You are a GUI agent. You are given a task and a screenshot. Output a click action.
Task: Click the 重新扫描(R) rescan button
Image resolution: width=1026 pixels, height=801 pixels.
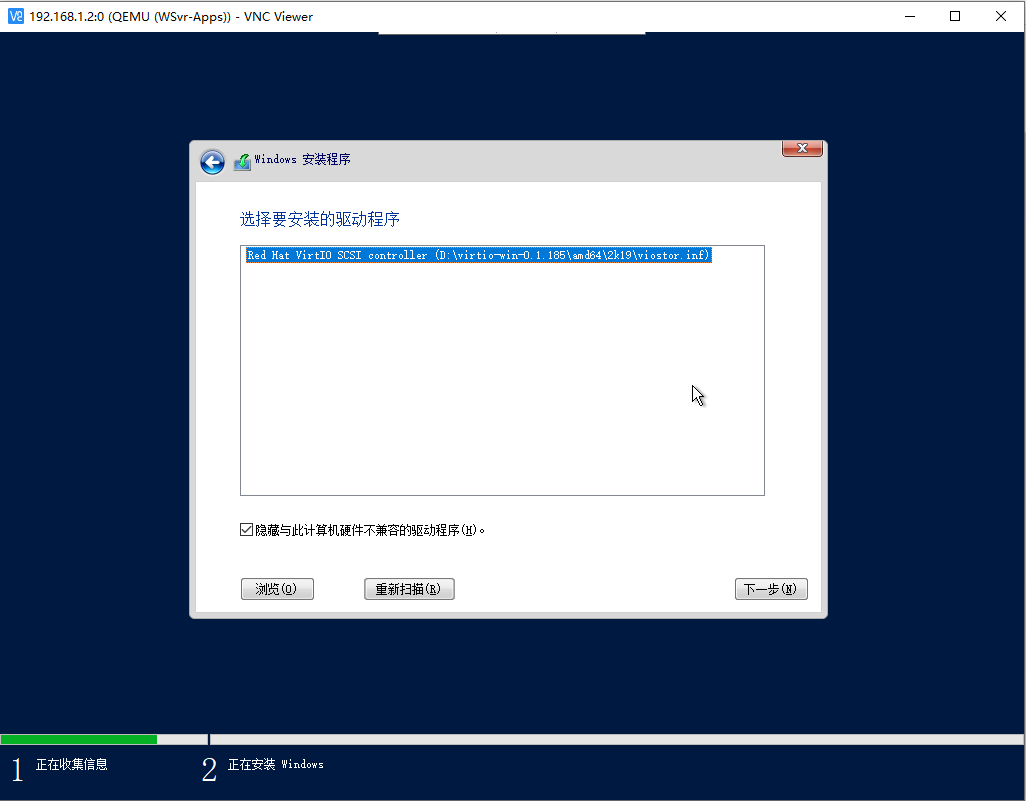[x=409, y=589]
